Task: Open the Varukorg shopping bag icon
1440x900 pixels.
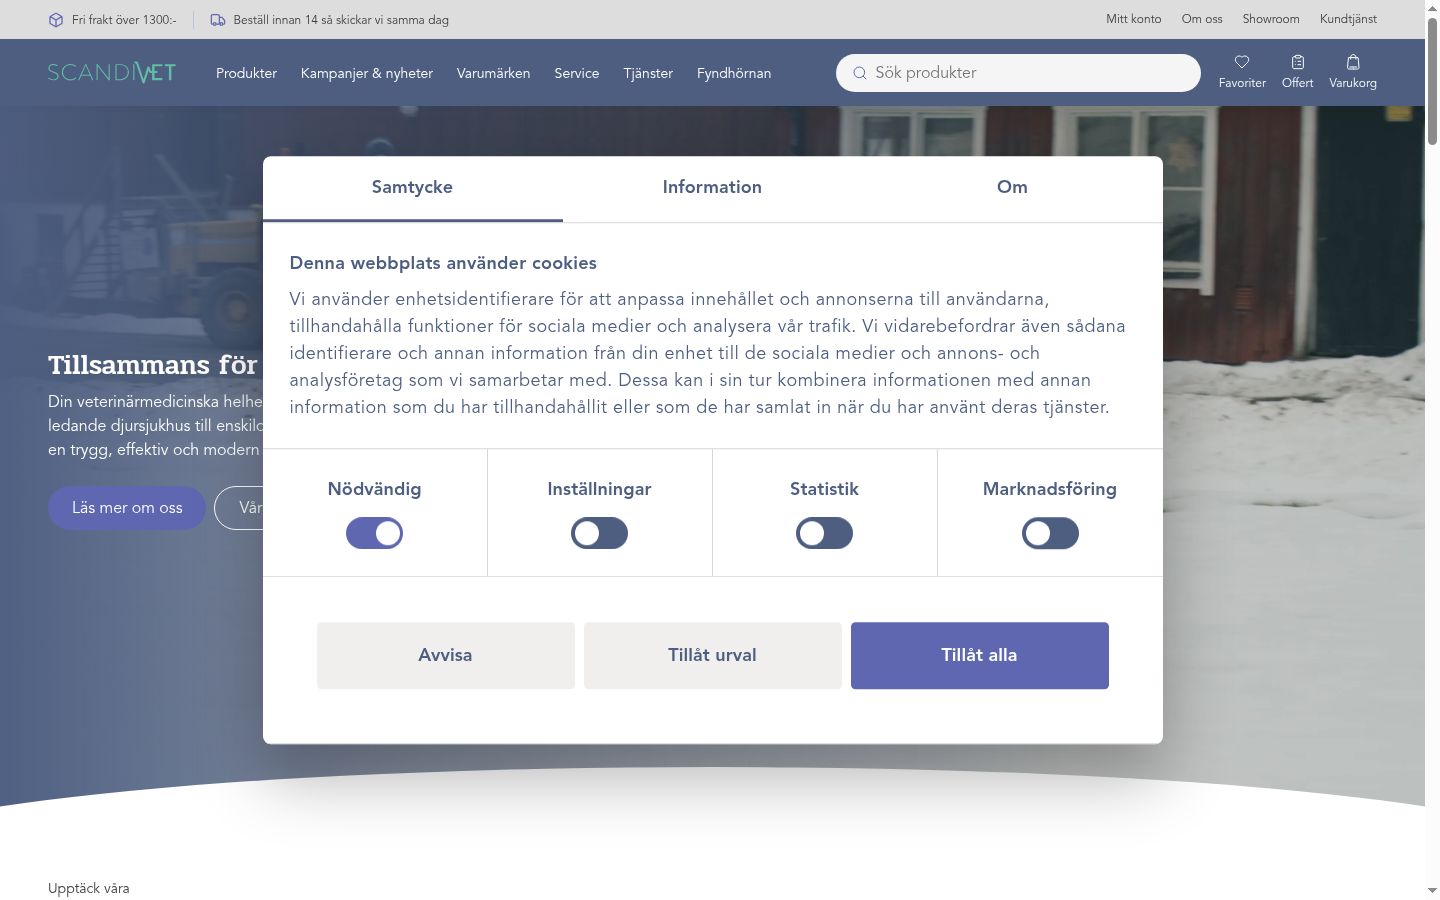Action: 1353,62
